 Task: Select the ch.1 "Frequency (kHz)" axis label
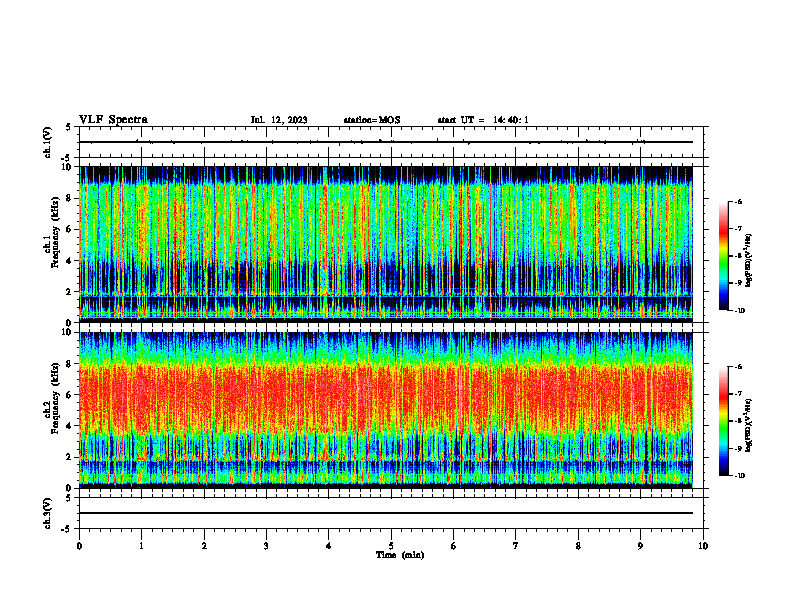(x=55, y=232)
